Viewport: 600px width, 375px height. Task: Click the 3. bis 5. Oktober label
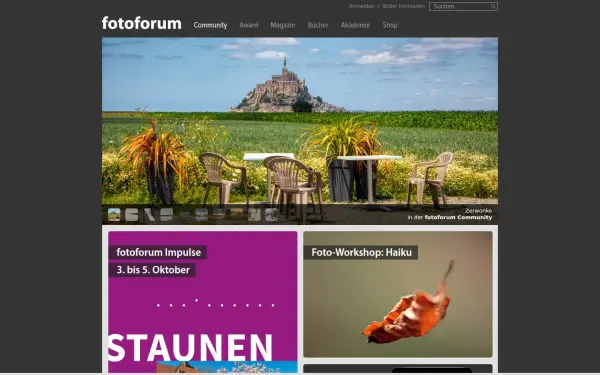click(153, 270)
